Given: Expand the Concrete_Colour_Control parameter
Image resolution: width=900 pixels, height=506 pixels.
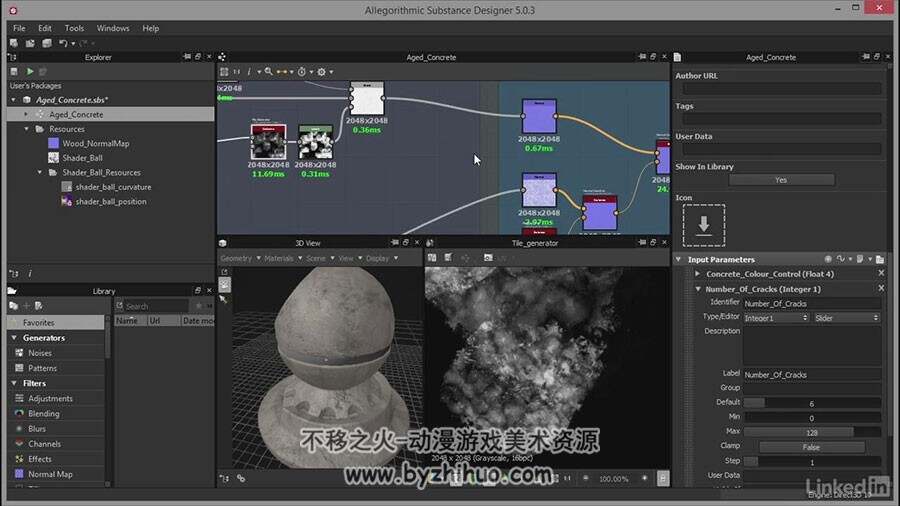Looking at the screenshot, I should 697,274.
